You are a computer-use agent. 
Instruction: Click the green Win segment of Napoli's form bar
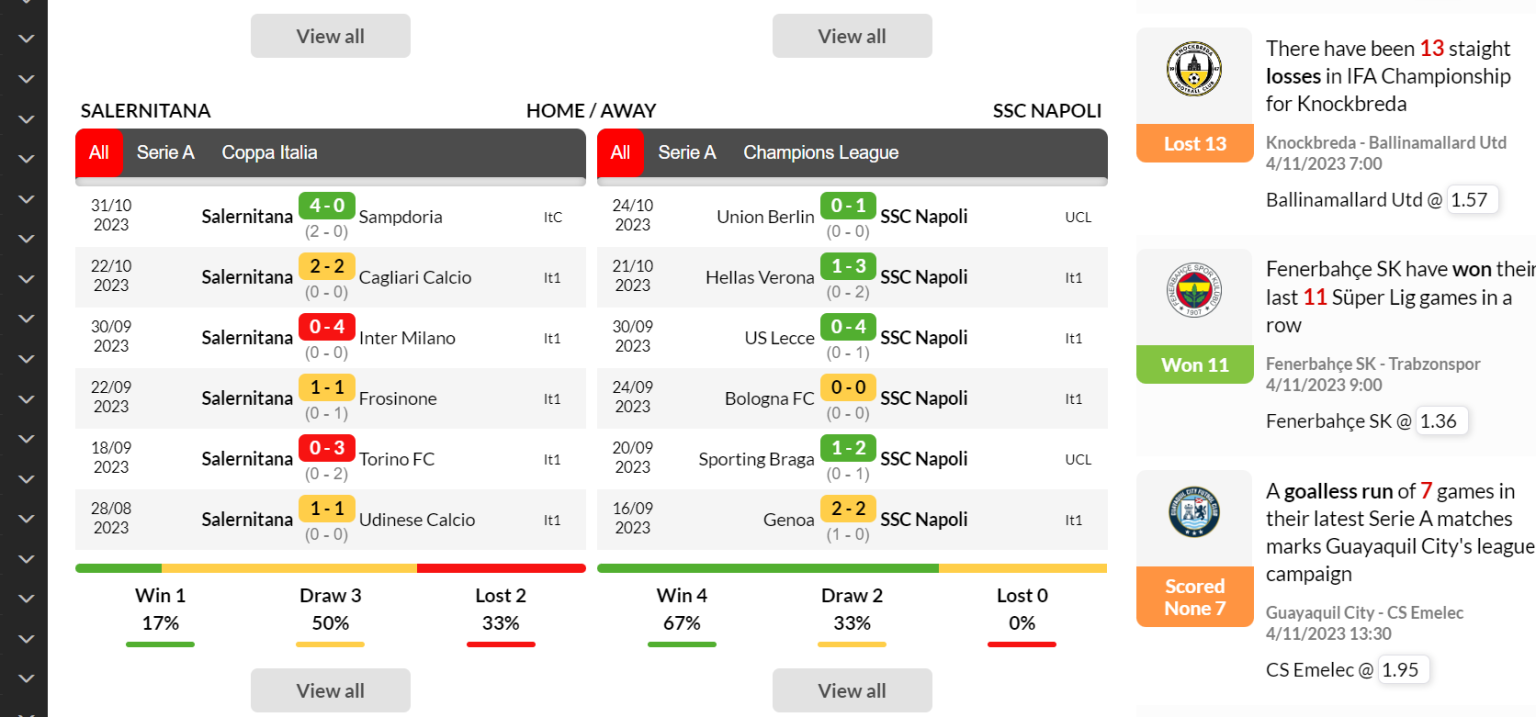(767, 567)
